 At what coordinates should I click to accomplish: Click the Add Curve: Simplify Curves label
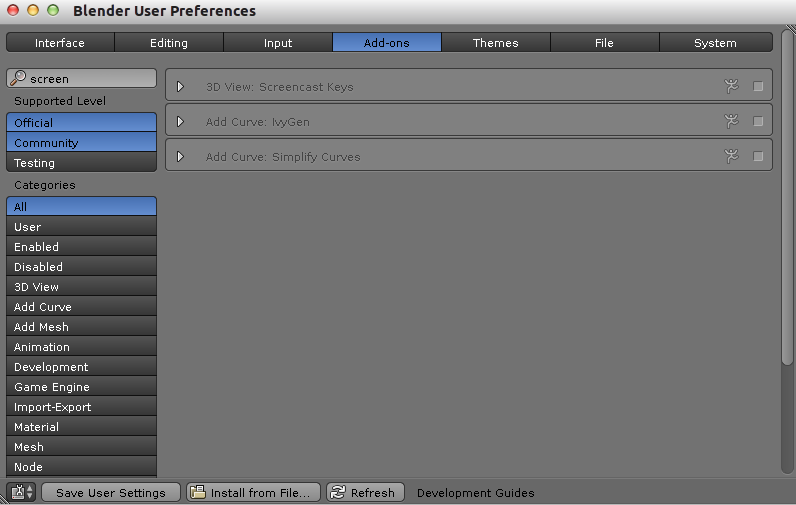coord(283,157)
